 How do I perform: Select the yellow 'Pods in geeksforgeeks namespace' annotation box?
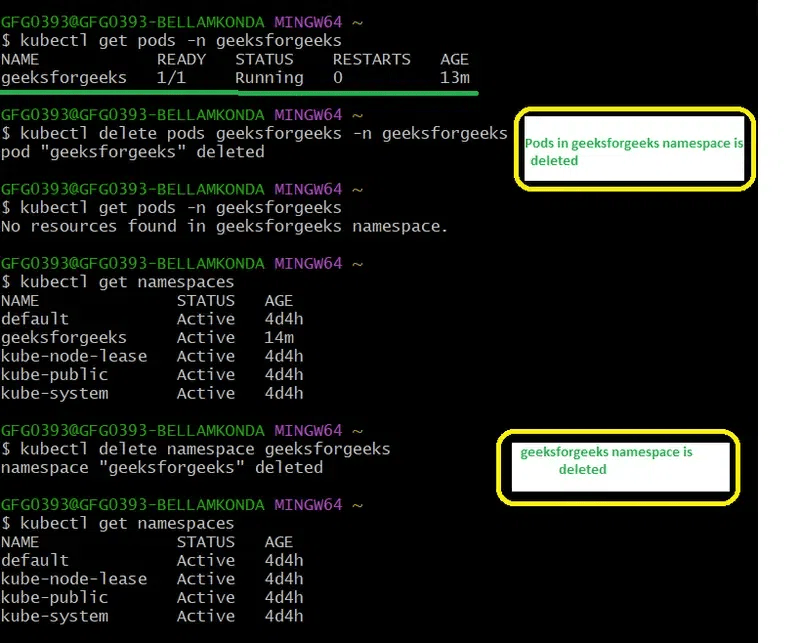click(634, 148)
